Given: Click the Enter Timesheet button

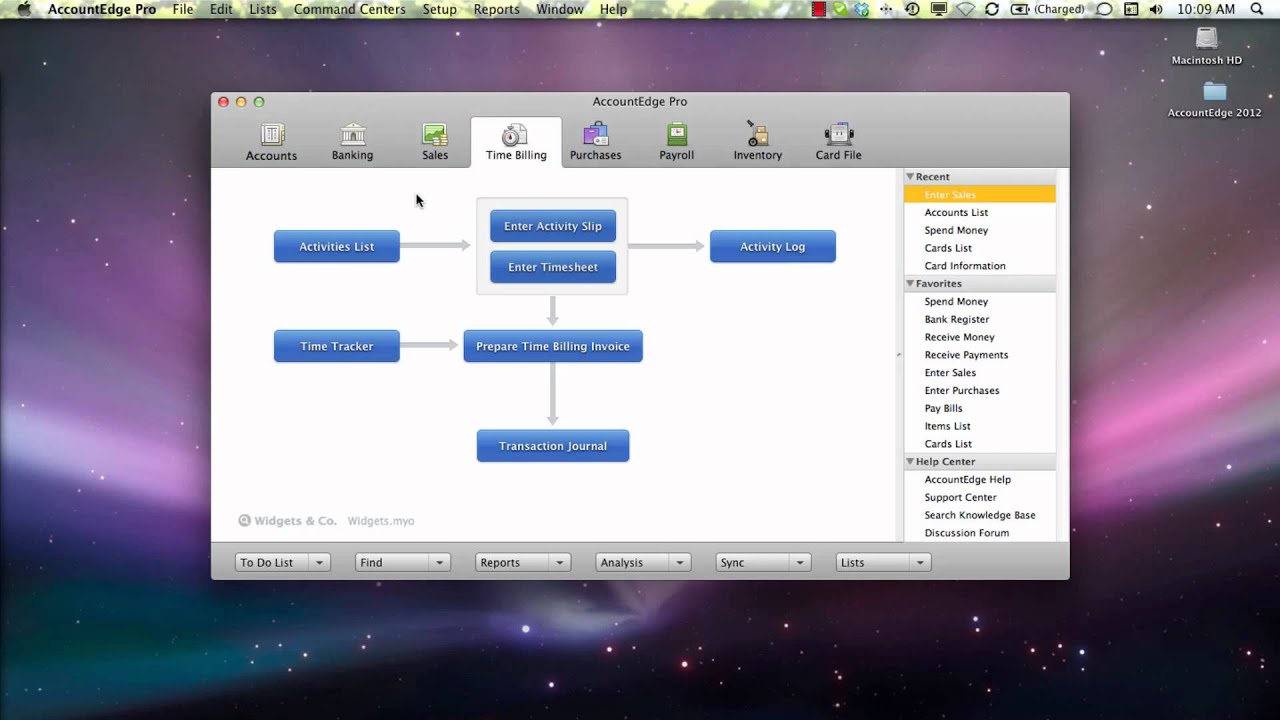Looking at the screenshot, I should point(553,267).
